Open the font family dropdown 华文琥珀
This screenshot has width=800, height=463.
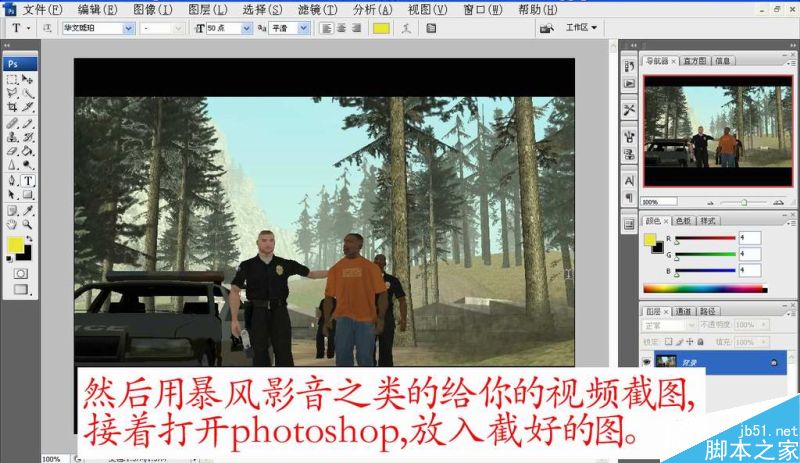point(129,28)
